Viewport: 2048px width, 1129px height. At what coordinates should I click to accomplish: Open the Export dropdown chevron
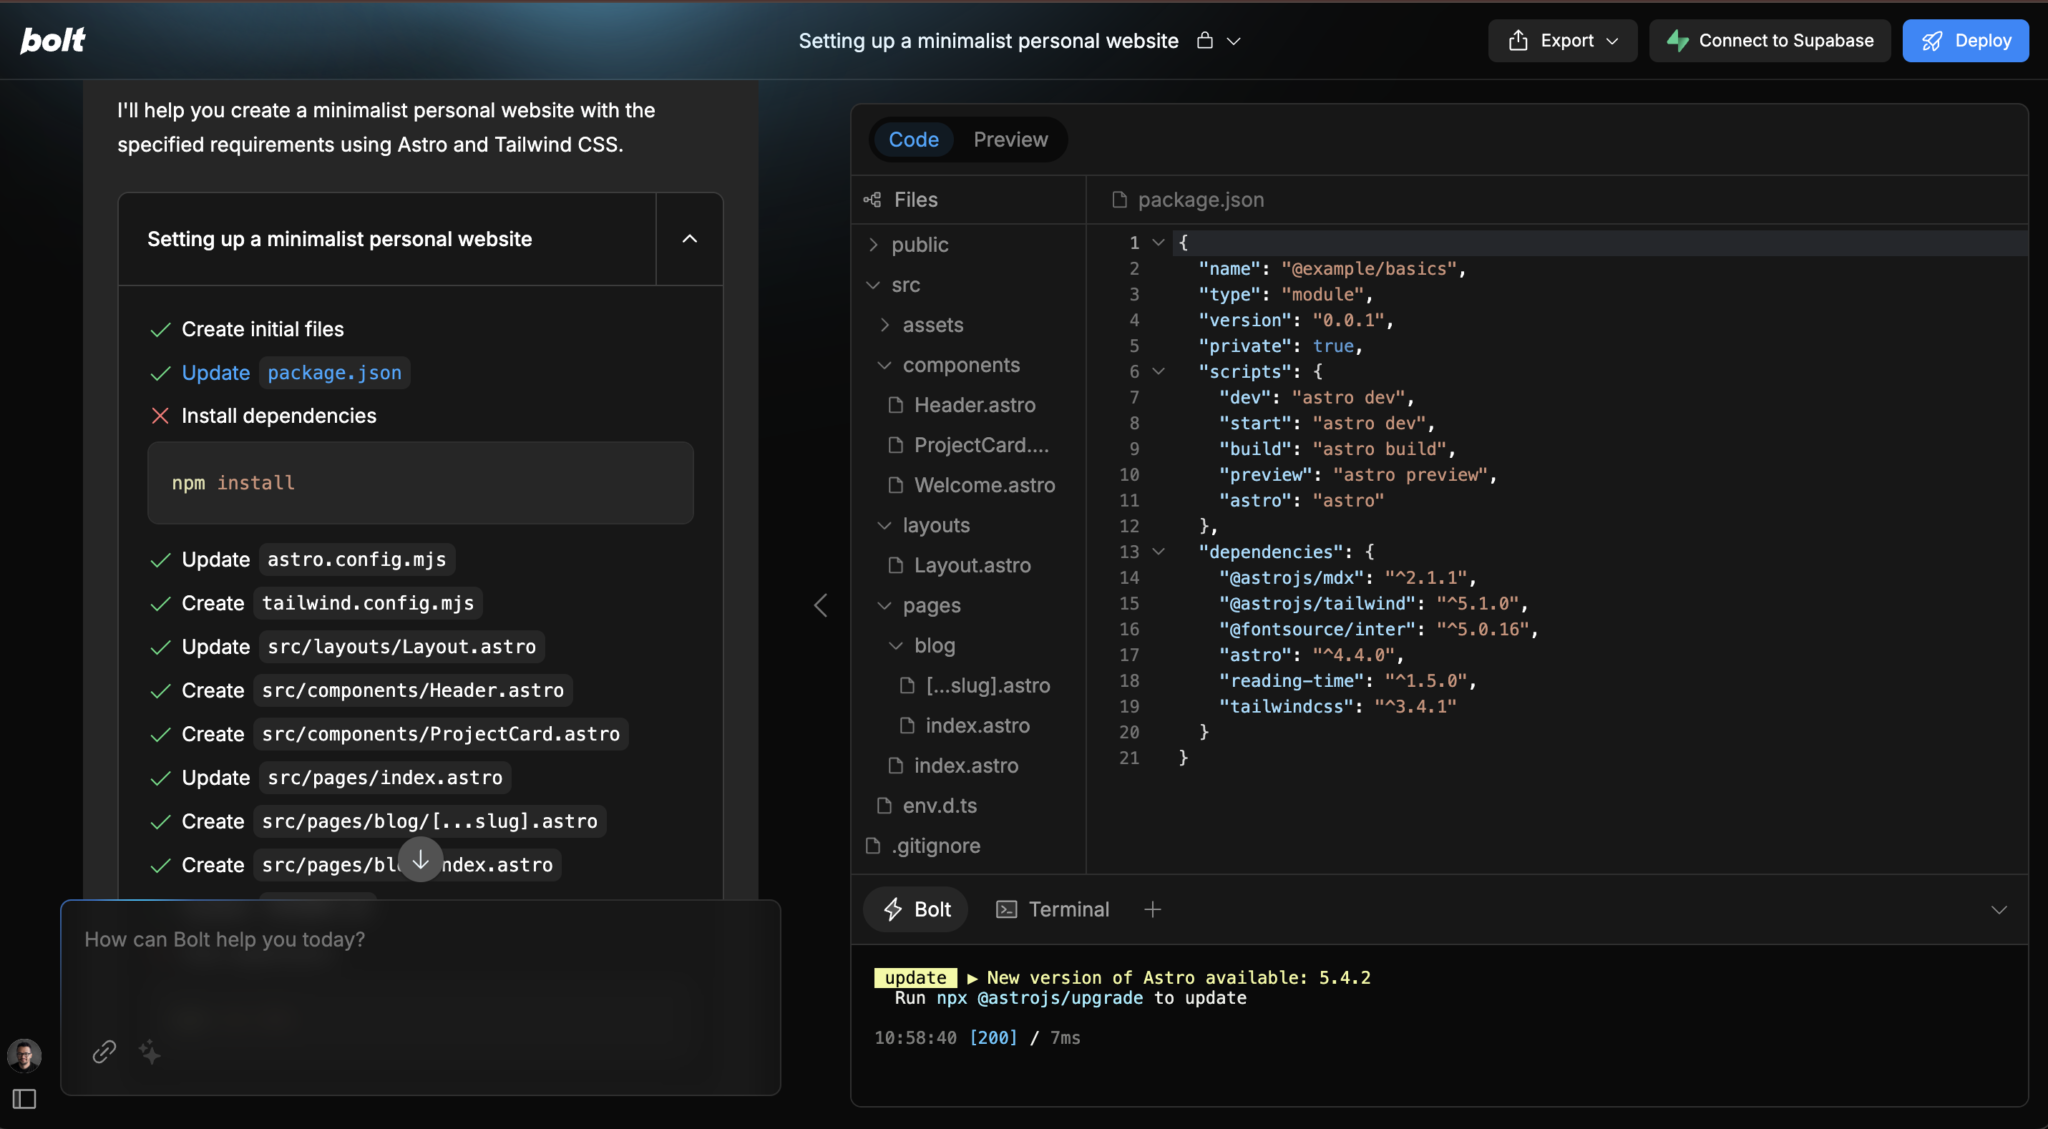coord(1611,40)
